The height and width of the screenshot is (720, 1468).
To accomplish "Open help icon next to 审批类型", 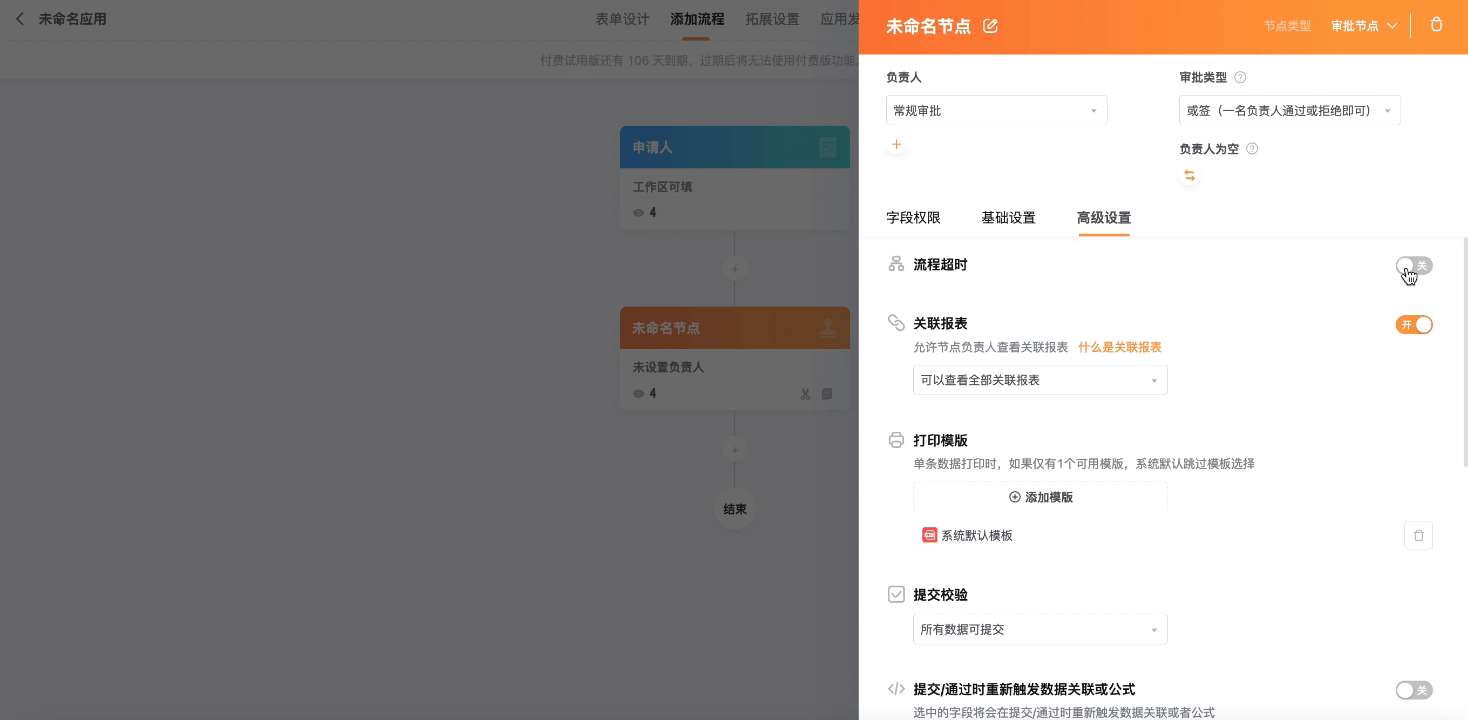I will click(x=1240, y=77).
